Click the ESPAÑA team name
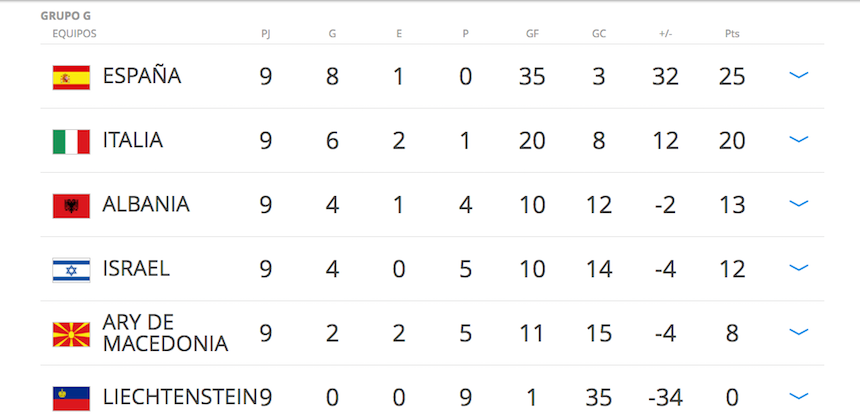 coord(142,76)
